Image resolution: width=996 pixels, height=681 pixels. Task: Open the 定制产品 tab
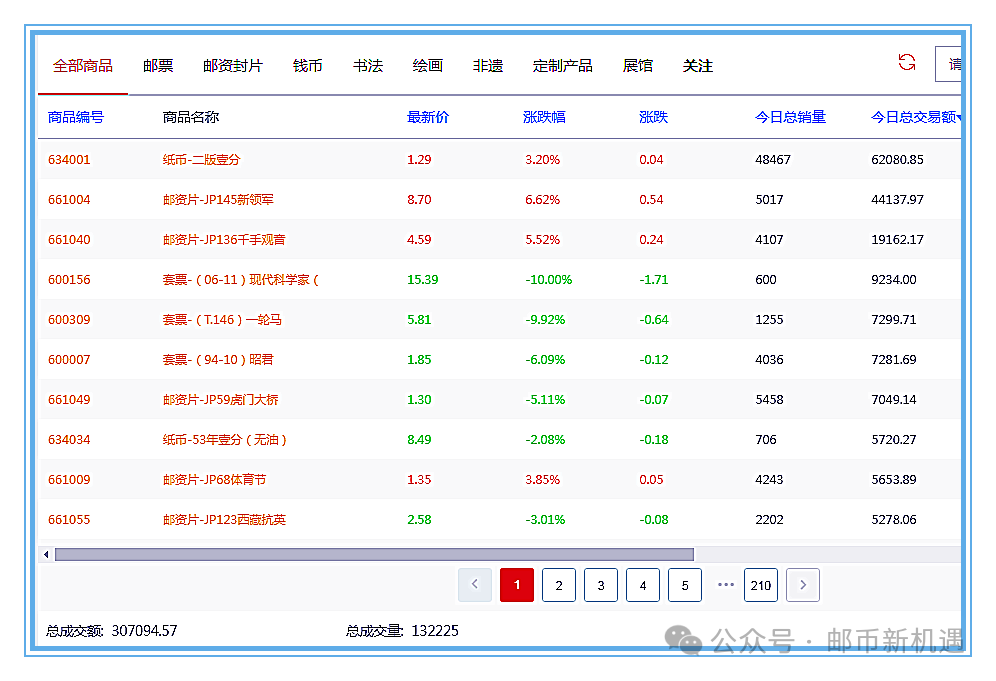563,66
